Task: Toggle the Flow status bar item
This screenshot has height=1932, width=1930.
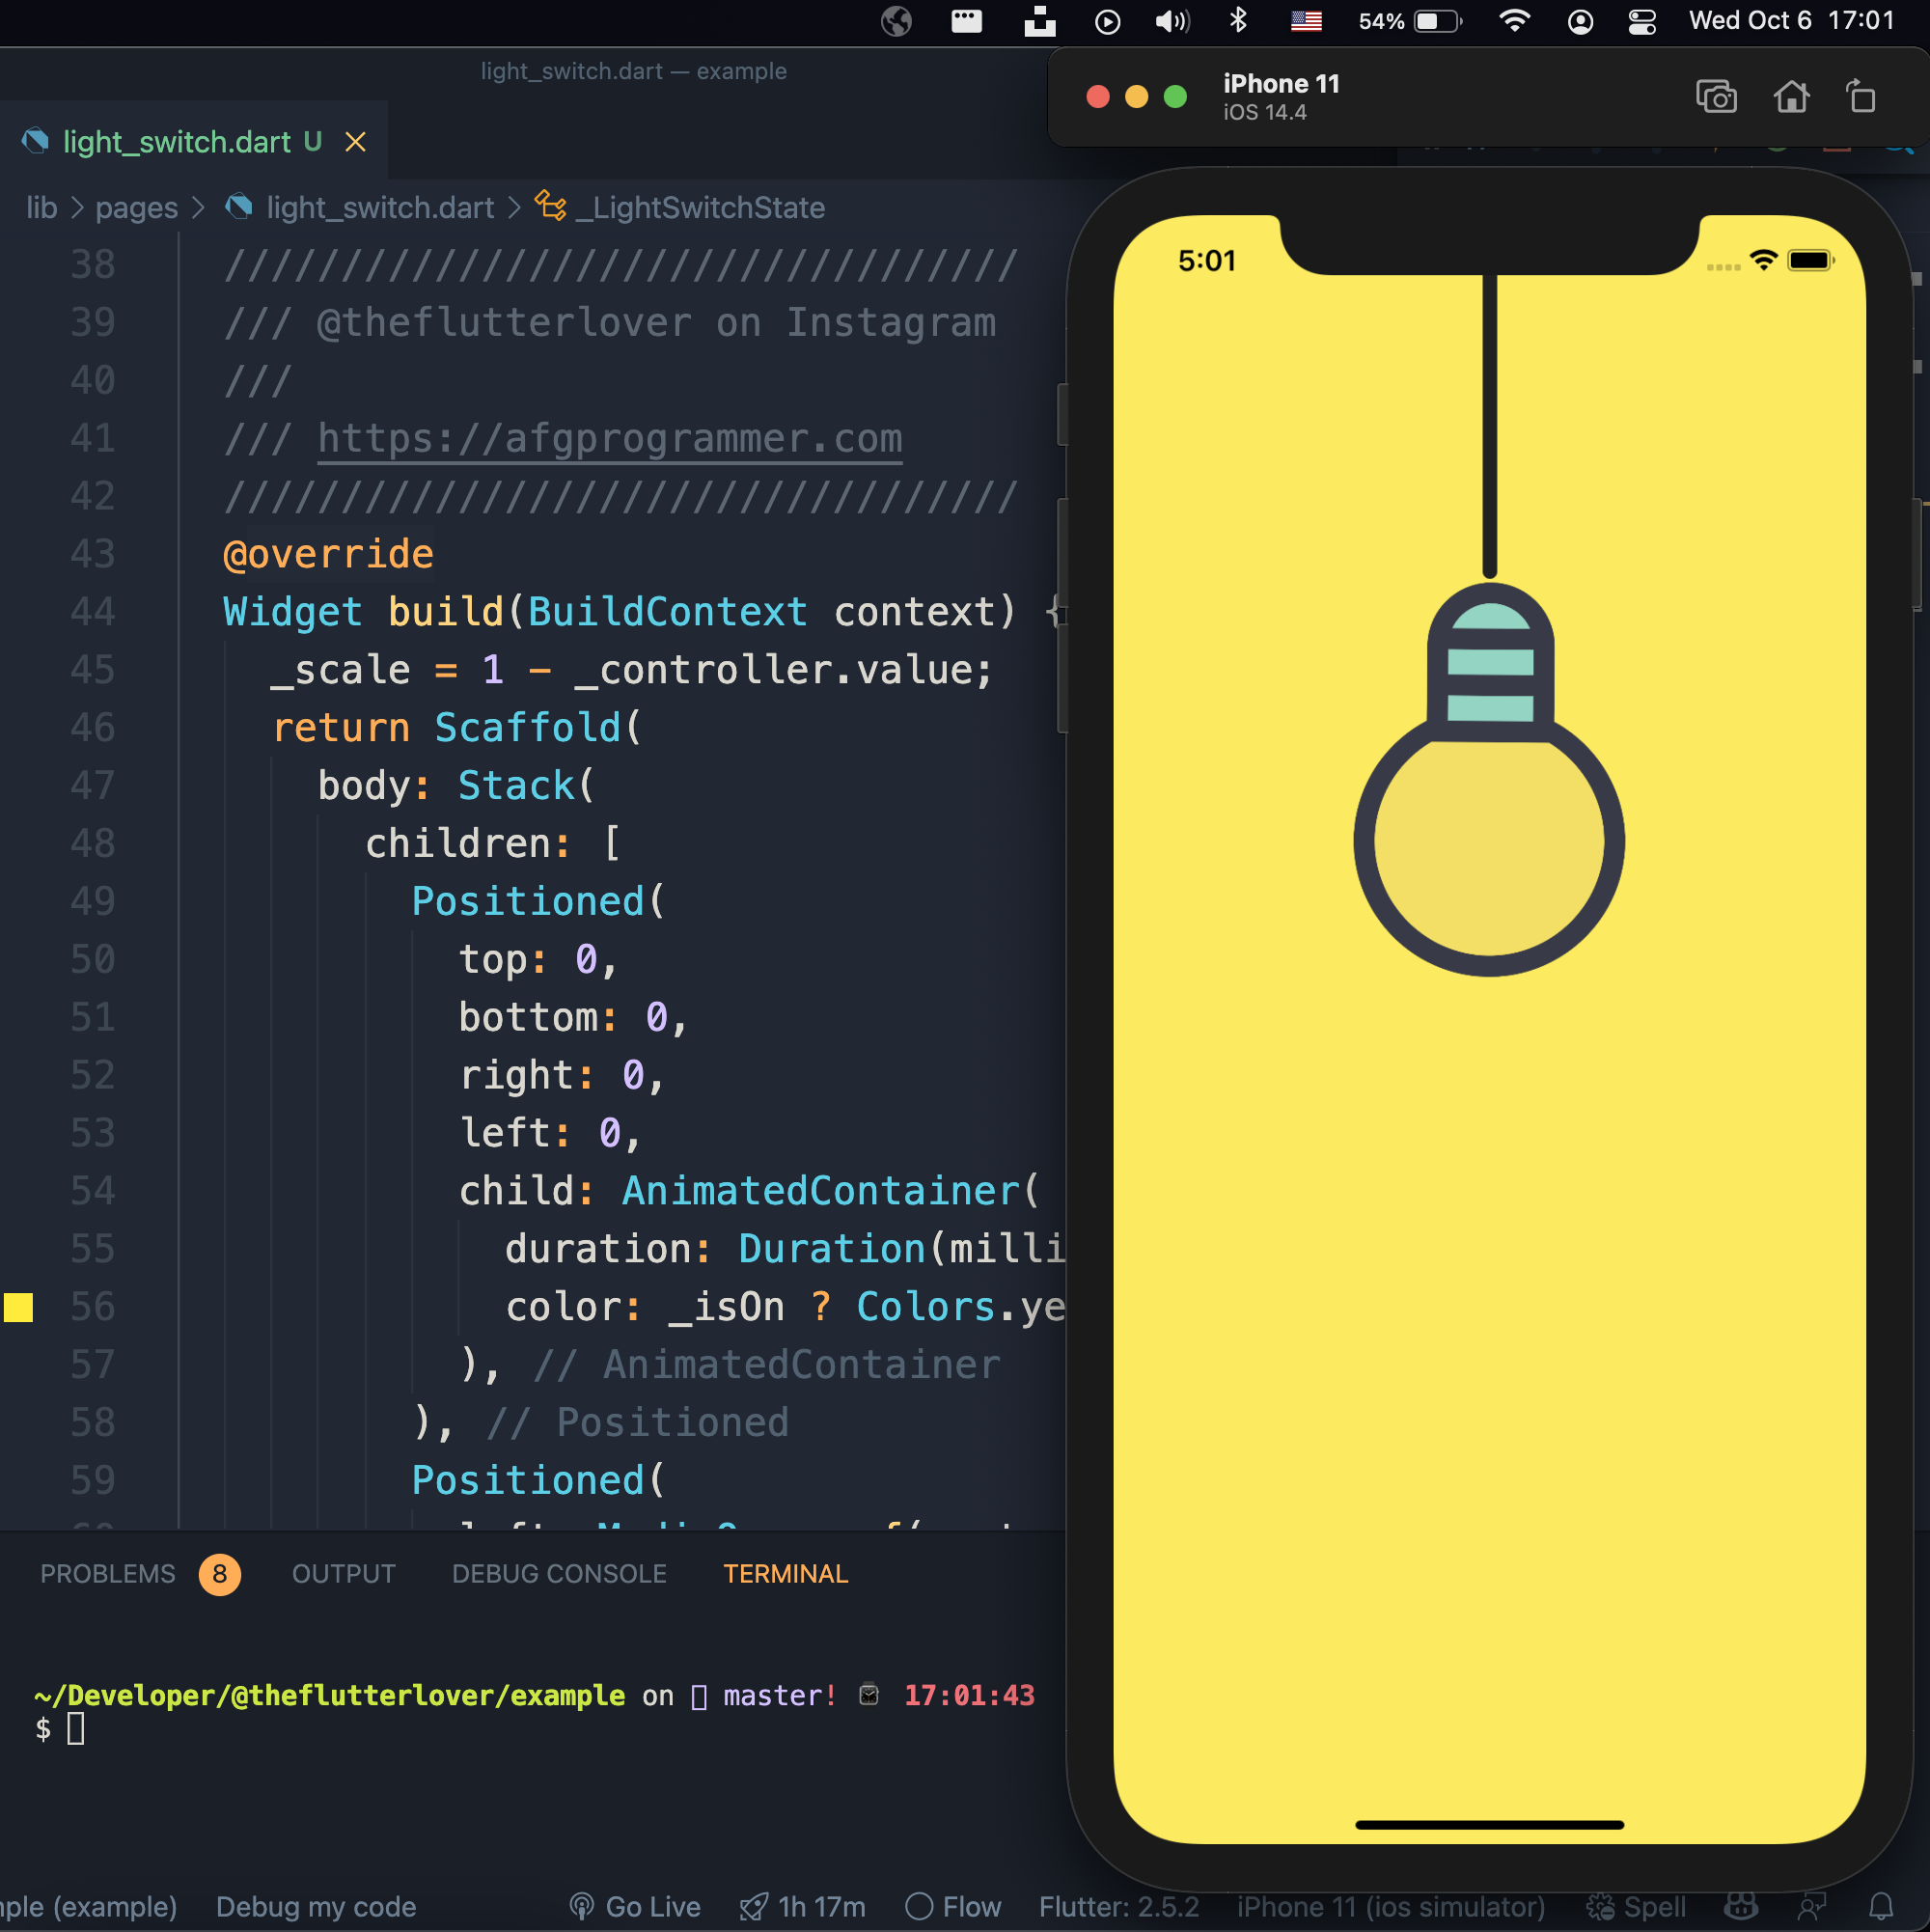Action: pyautogui.click(x=953, y=1906)
